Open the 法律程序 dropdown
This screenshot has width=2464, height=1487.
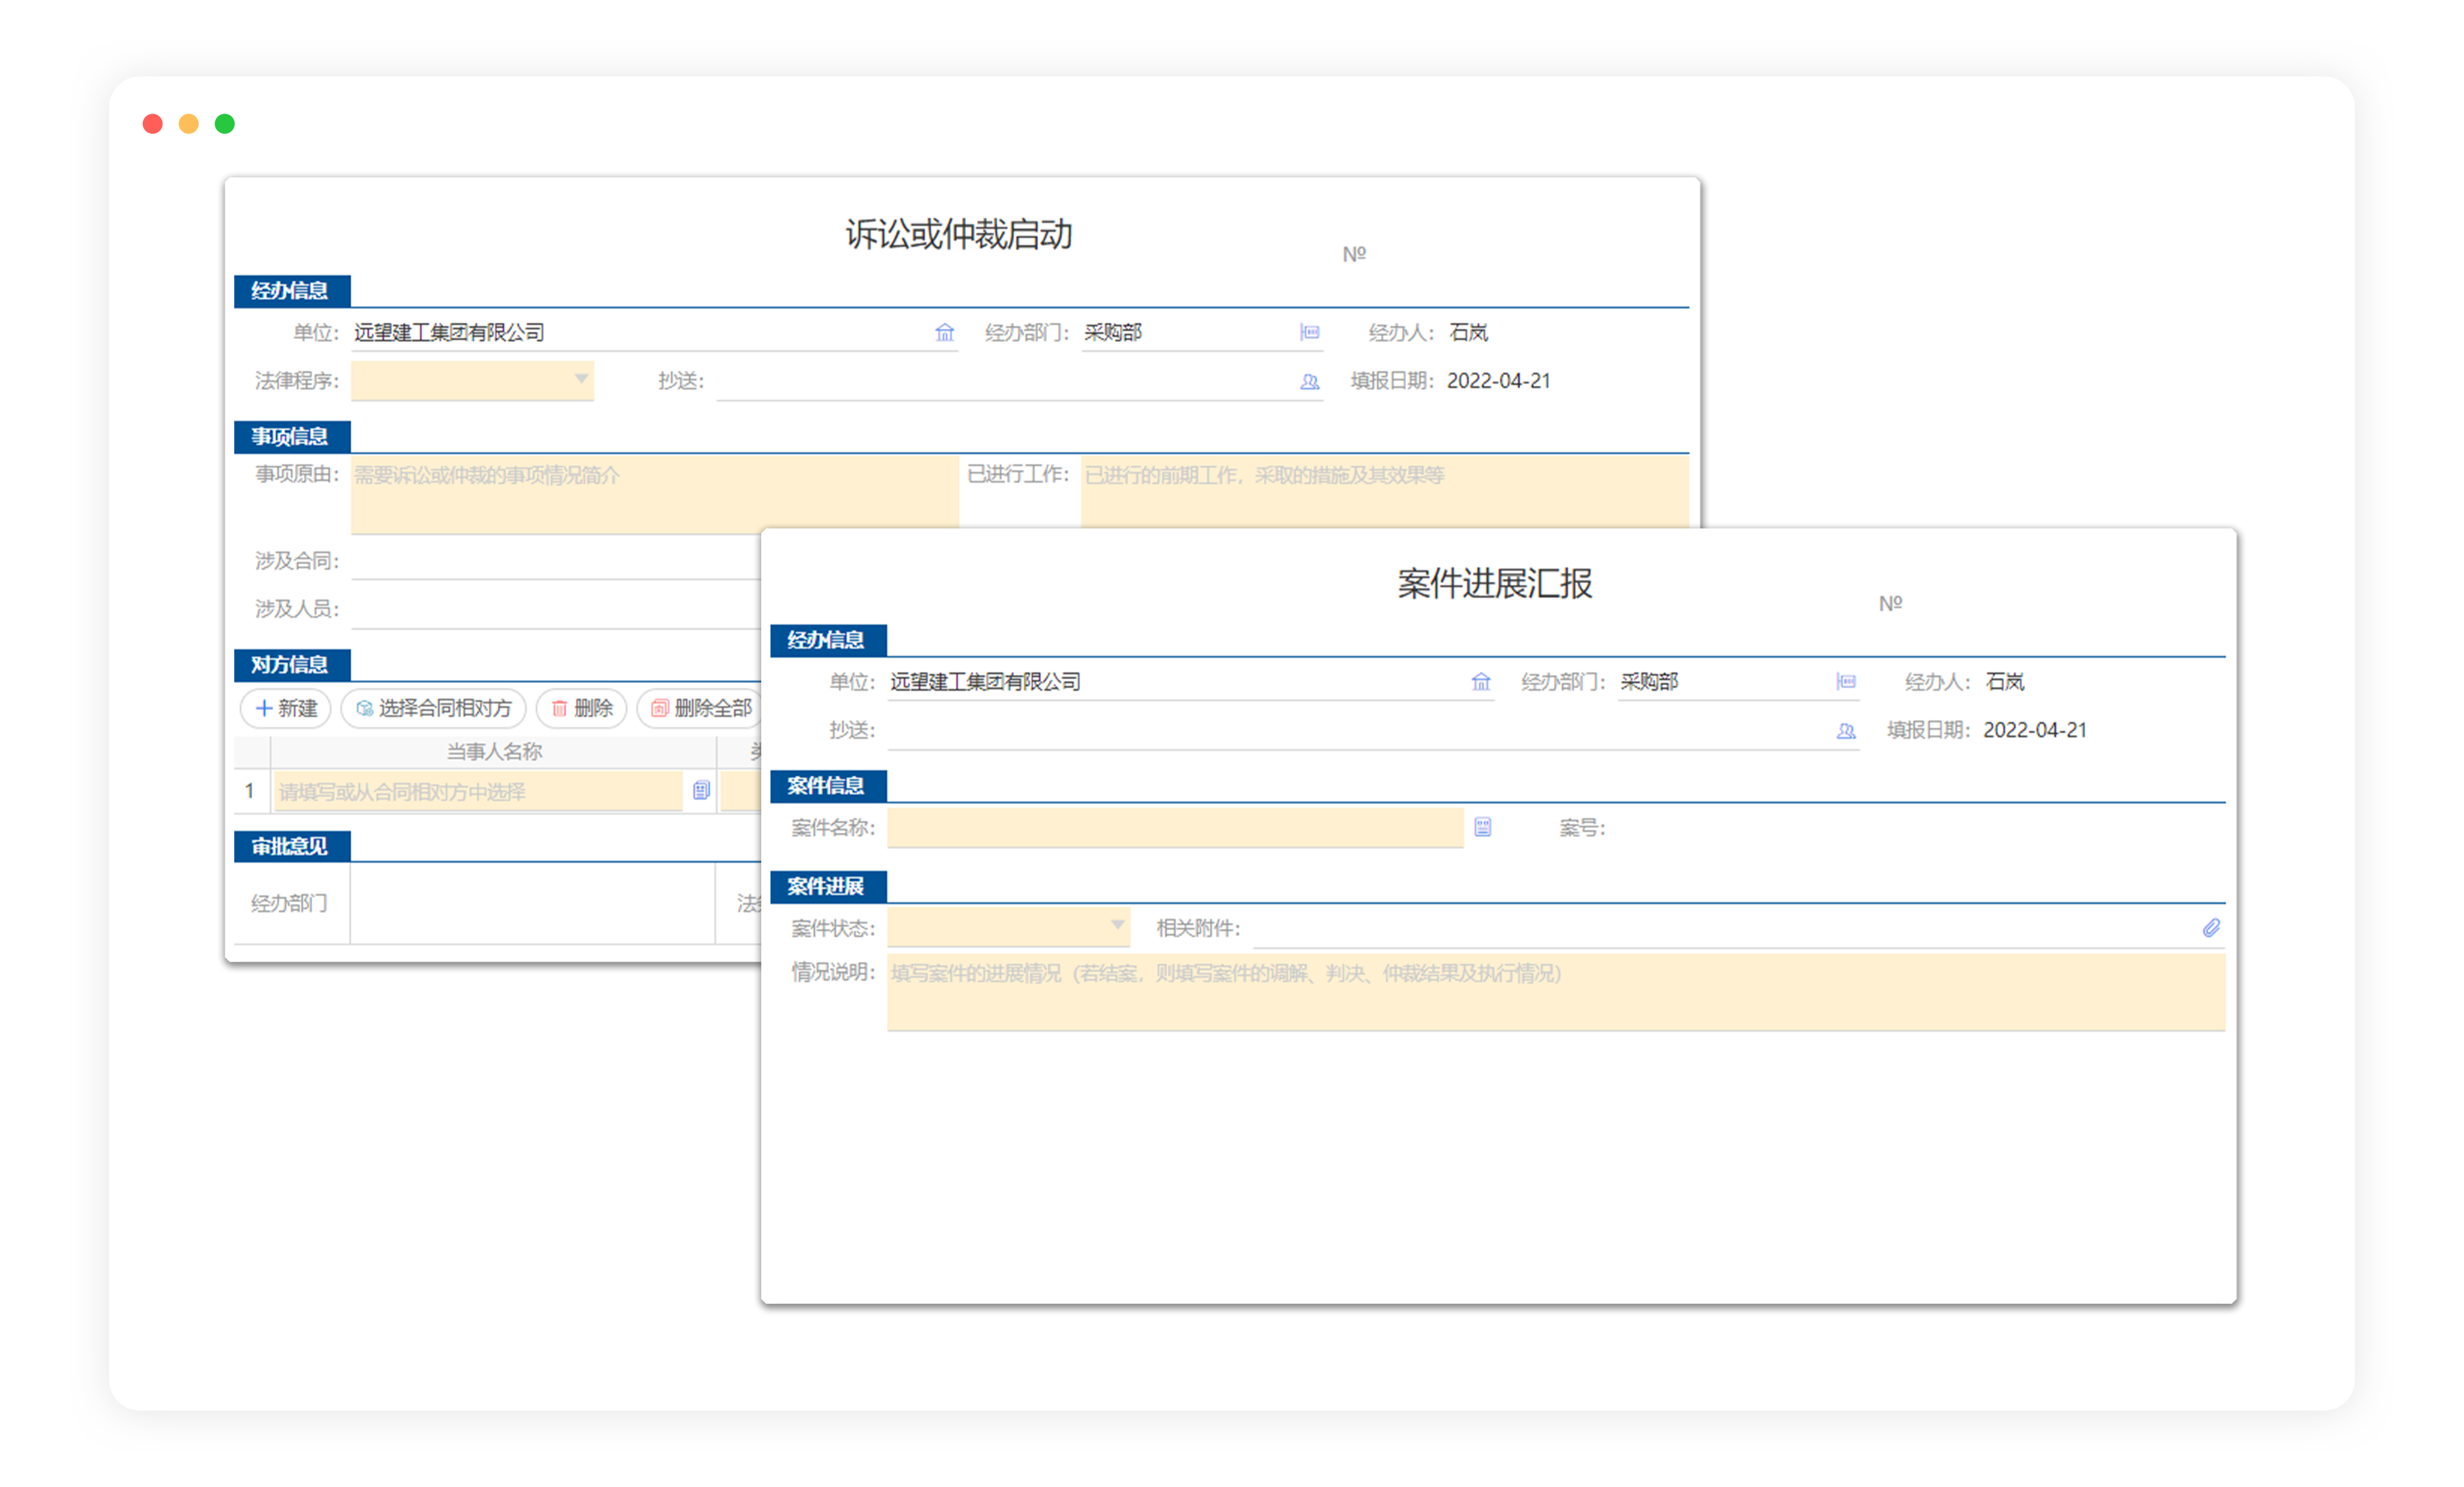[472, 381]
